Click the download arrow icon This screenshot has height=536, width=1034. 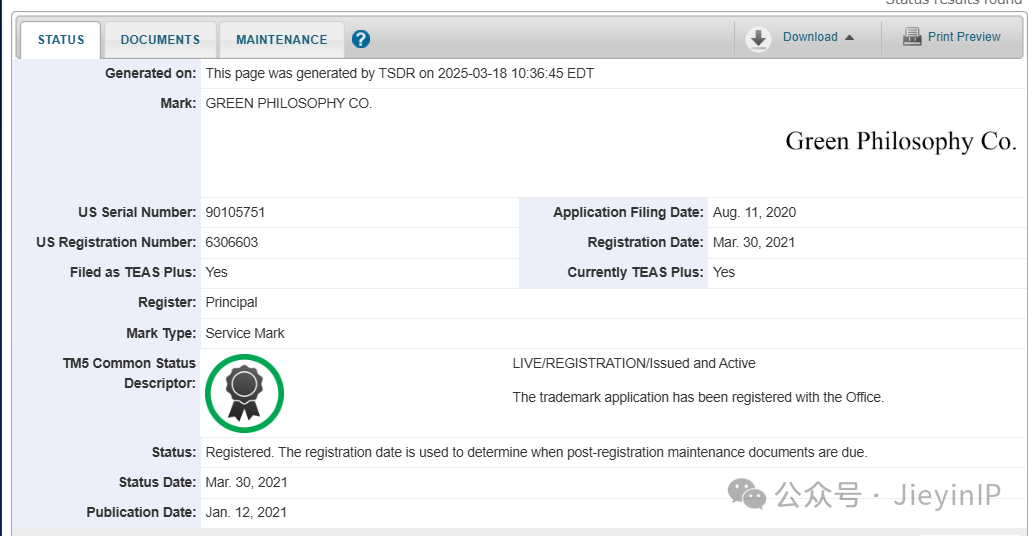[x=758, y=39]
